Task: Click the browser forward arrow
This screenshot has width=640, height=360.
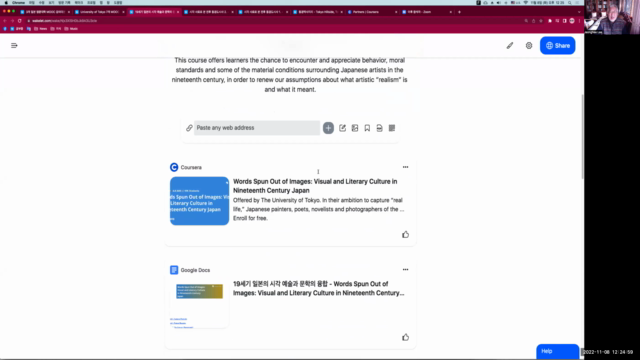Action: pyautogui.click(x=12, y=21)
